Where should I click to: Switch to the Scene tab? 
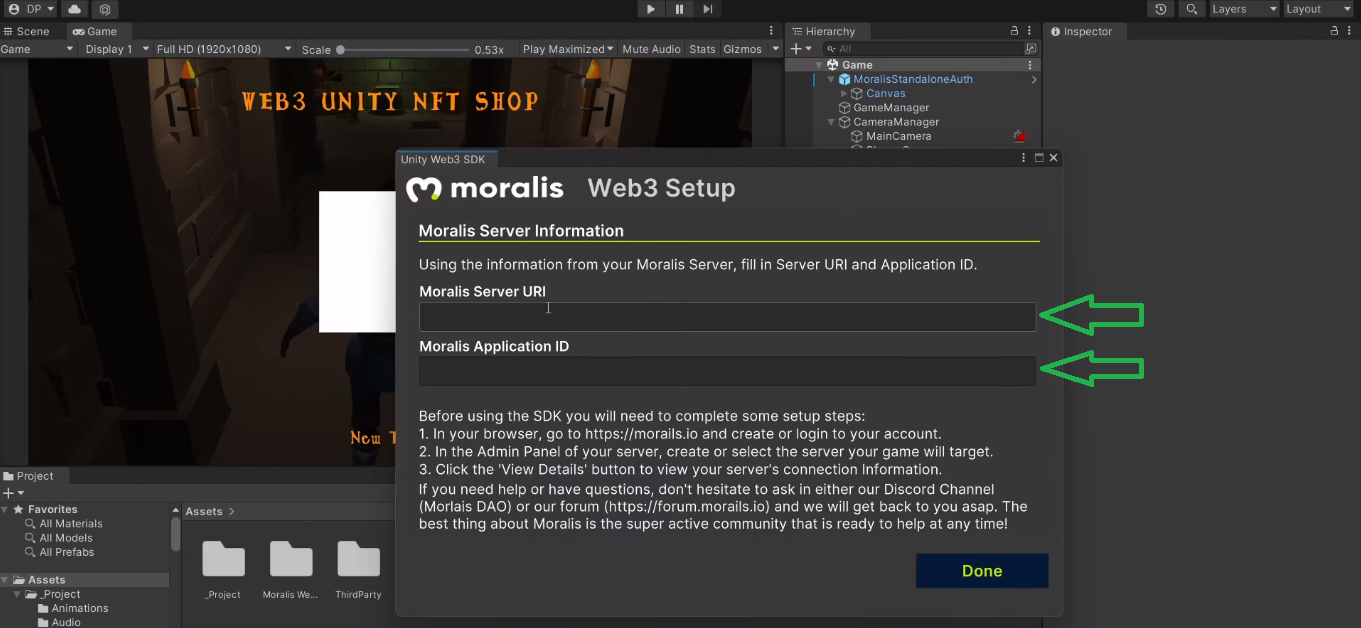pos(27,31)
